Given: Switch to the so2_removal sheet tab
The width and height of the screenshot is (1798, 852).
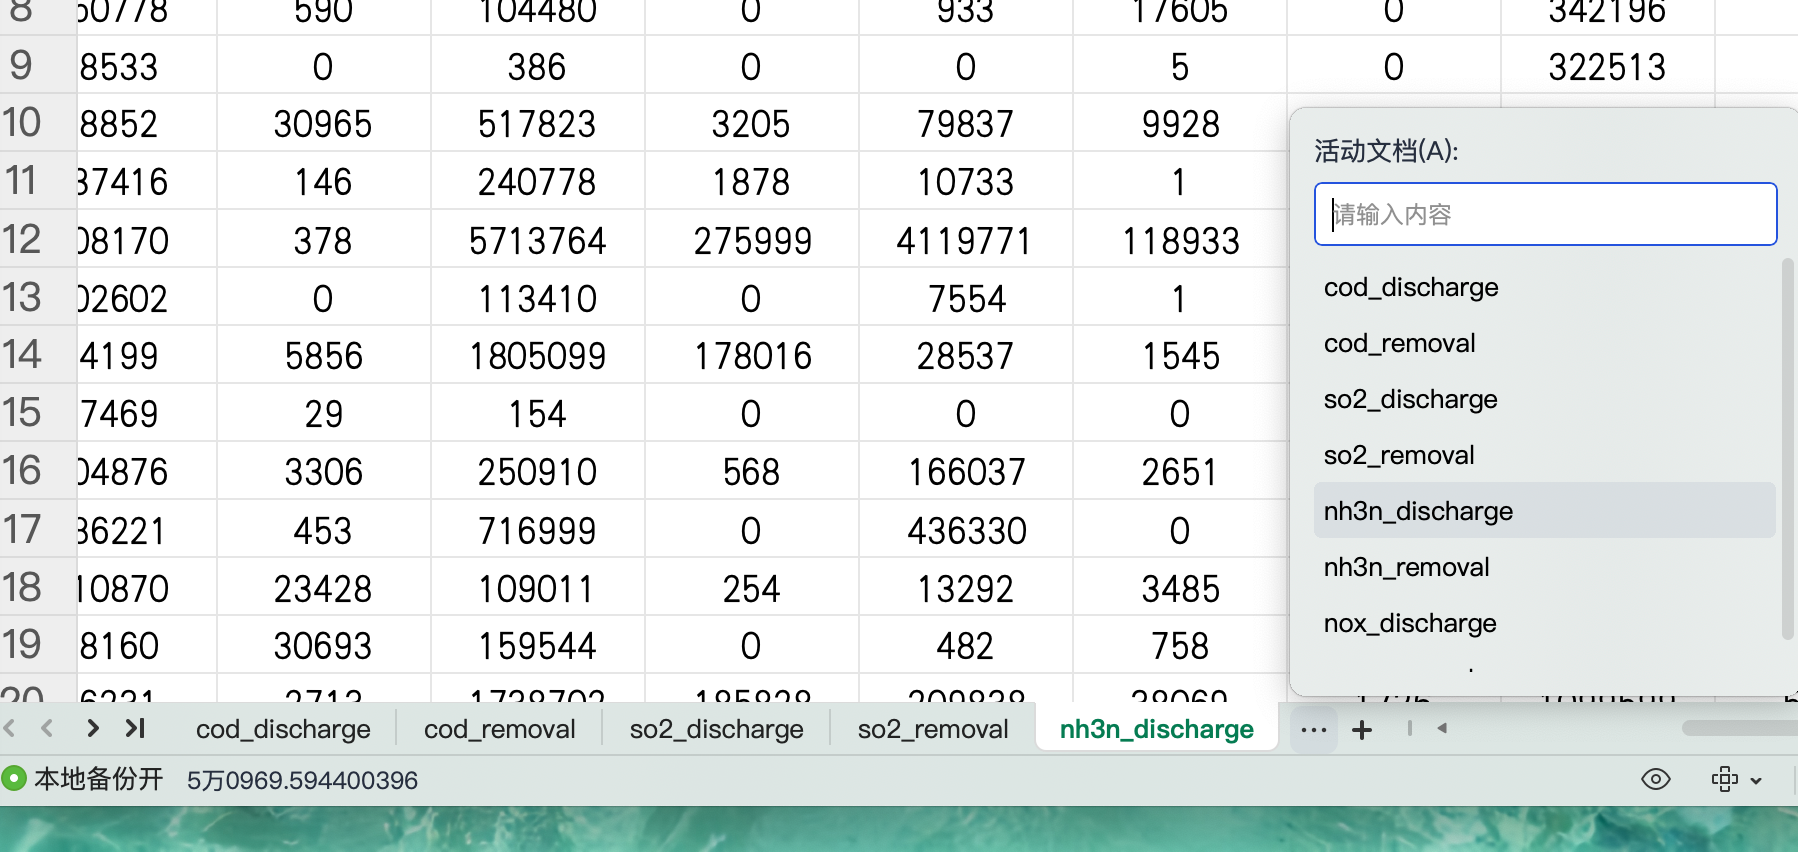Looking at the screenshot, I should 932,729.
